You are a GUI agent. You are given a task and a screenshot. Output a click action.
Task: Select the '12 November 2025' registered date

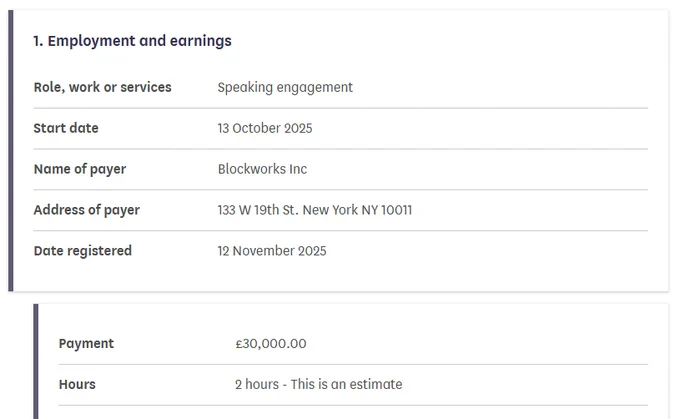272,251
